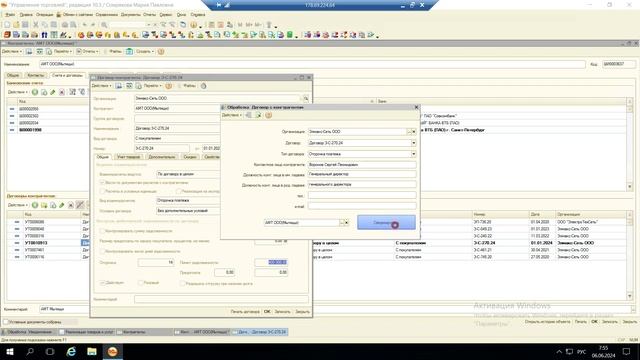
Task: Click Файлы in the contract window toolbar
Action: (189, 86)
